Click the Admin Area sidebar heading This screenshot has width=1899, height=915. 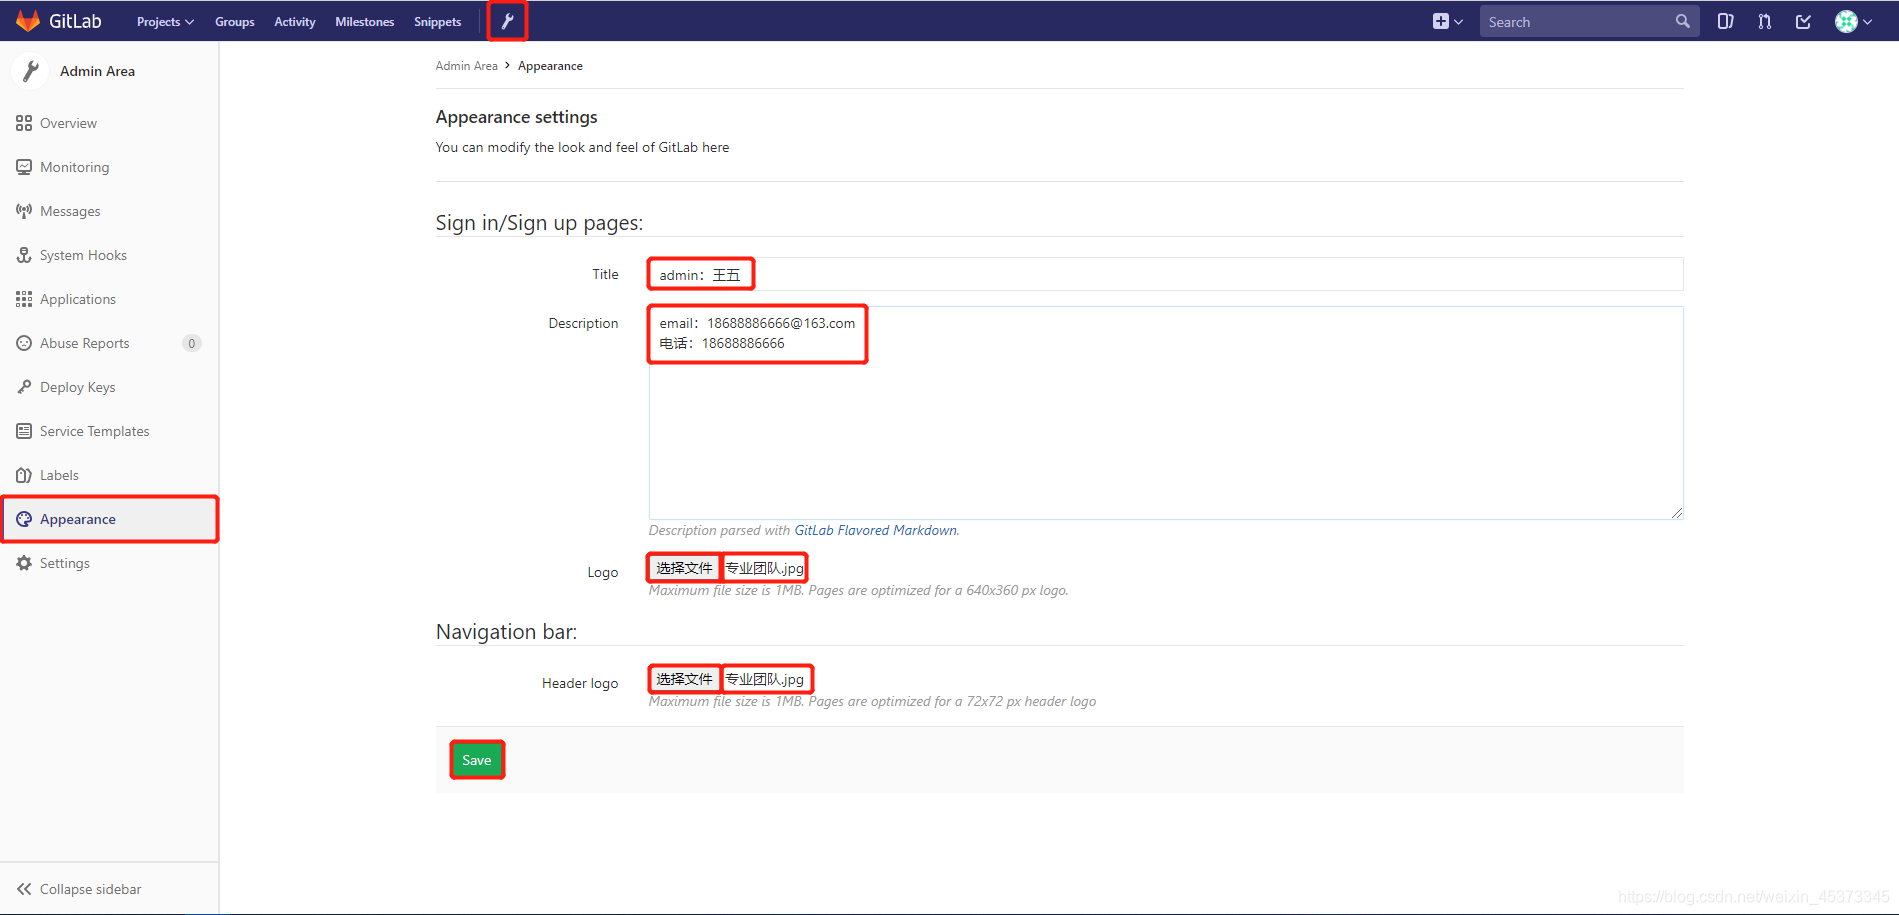coord(97,71)
